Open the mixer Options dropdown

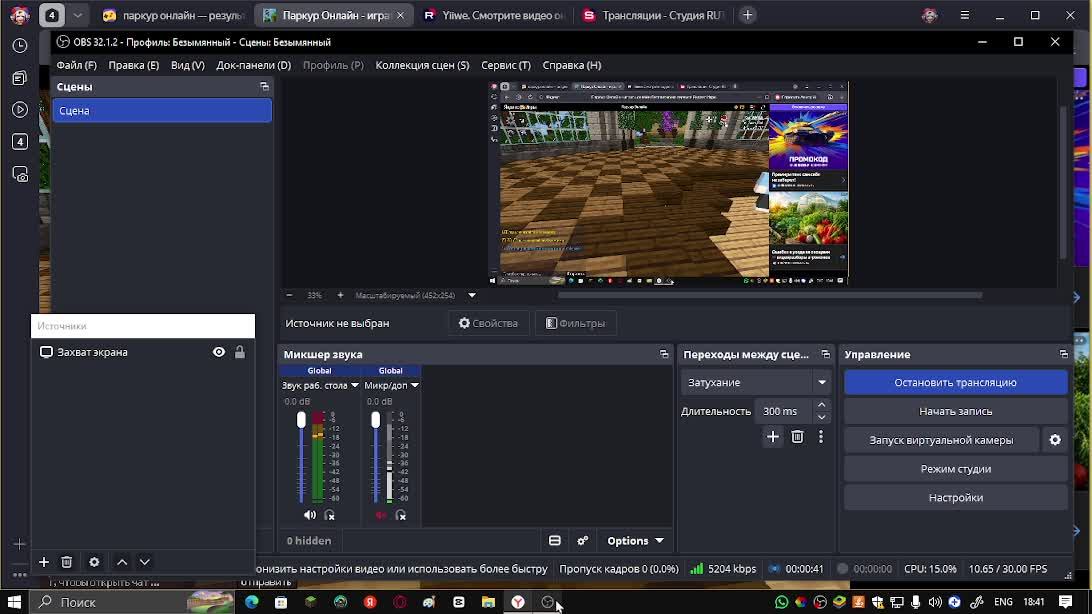[635, 541]
